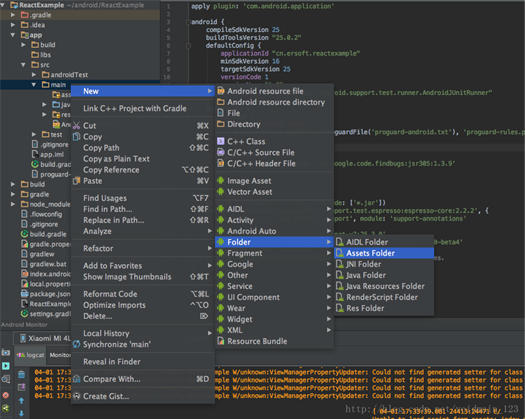This screenshot has height=419, width=525.
Task: Open build.gradle file in app module
Action: (x=51, y=164)
